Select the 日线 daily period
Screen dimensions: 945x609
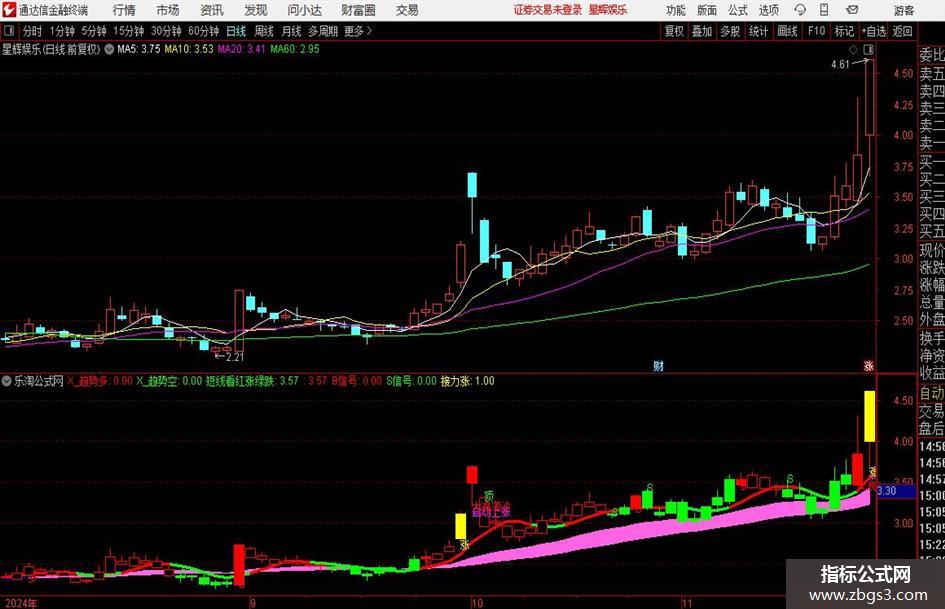pos(236,31)
